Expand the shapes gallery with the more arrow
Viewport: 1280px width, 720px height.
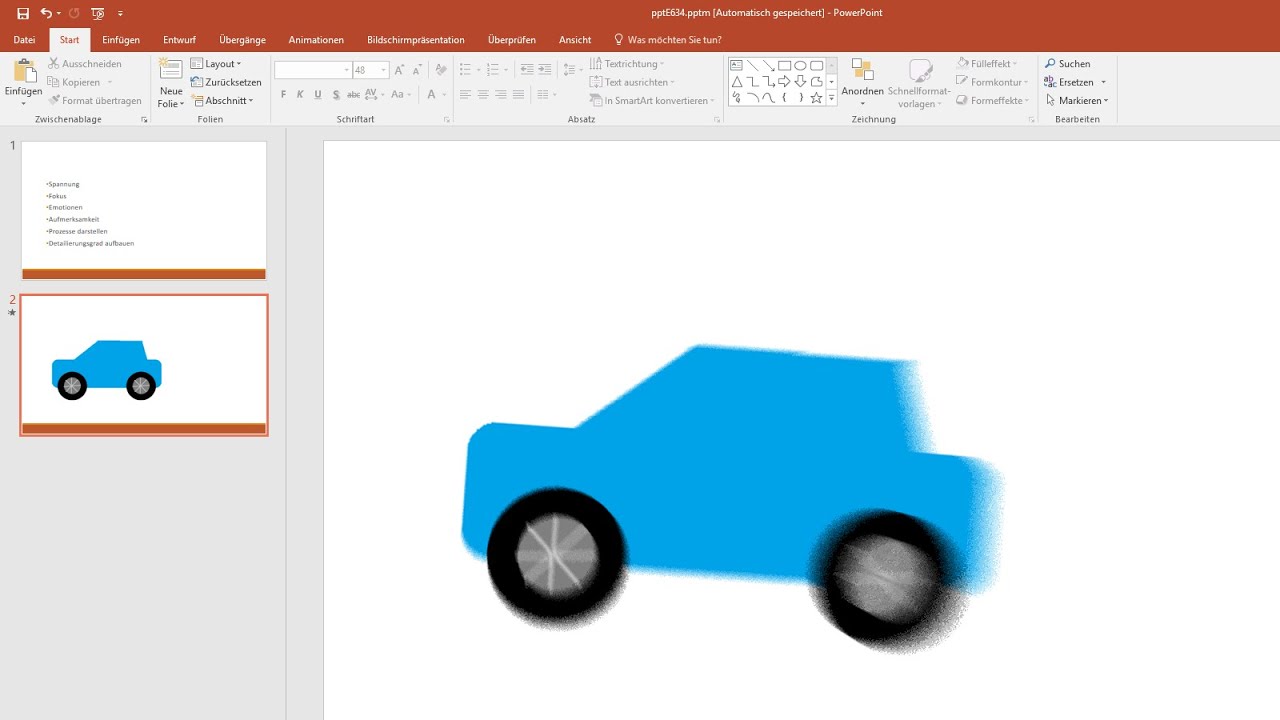point(832,98)
